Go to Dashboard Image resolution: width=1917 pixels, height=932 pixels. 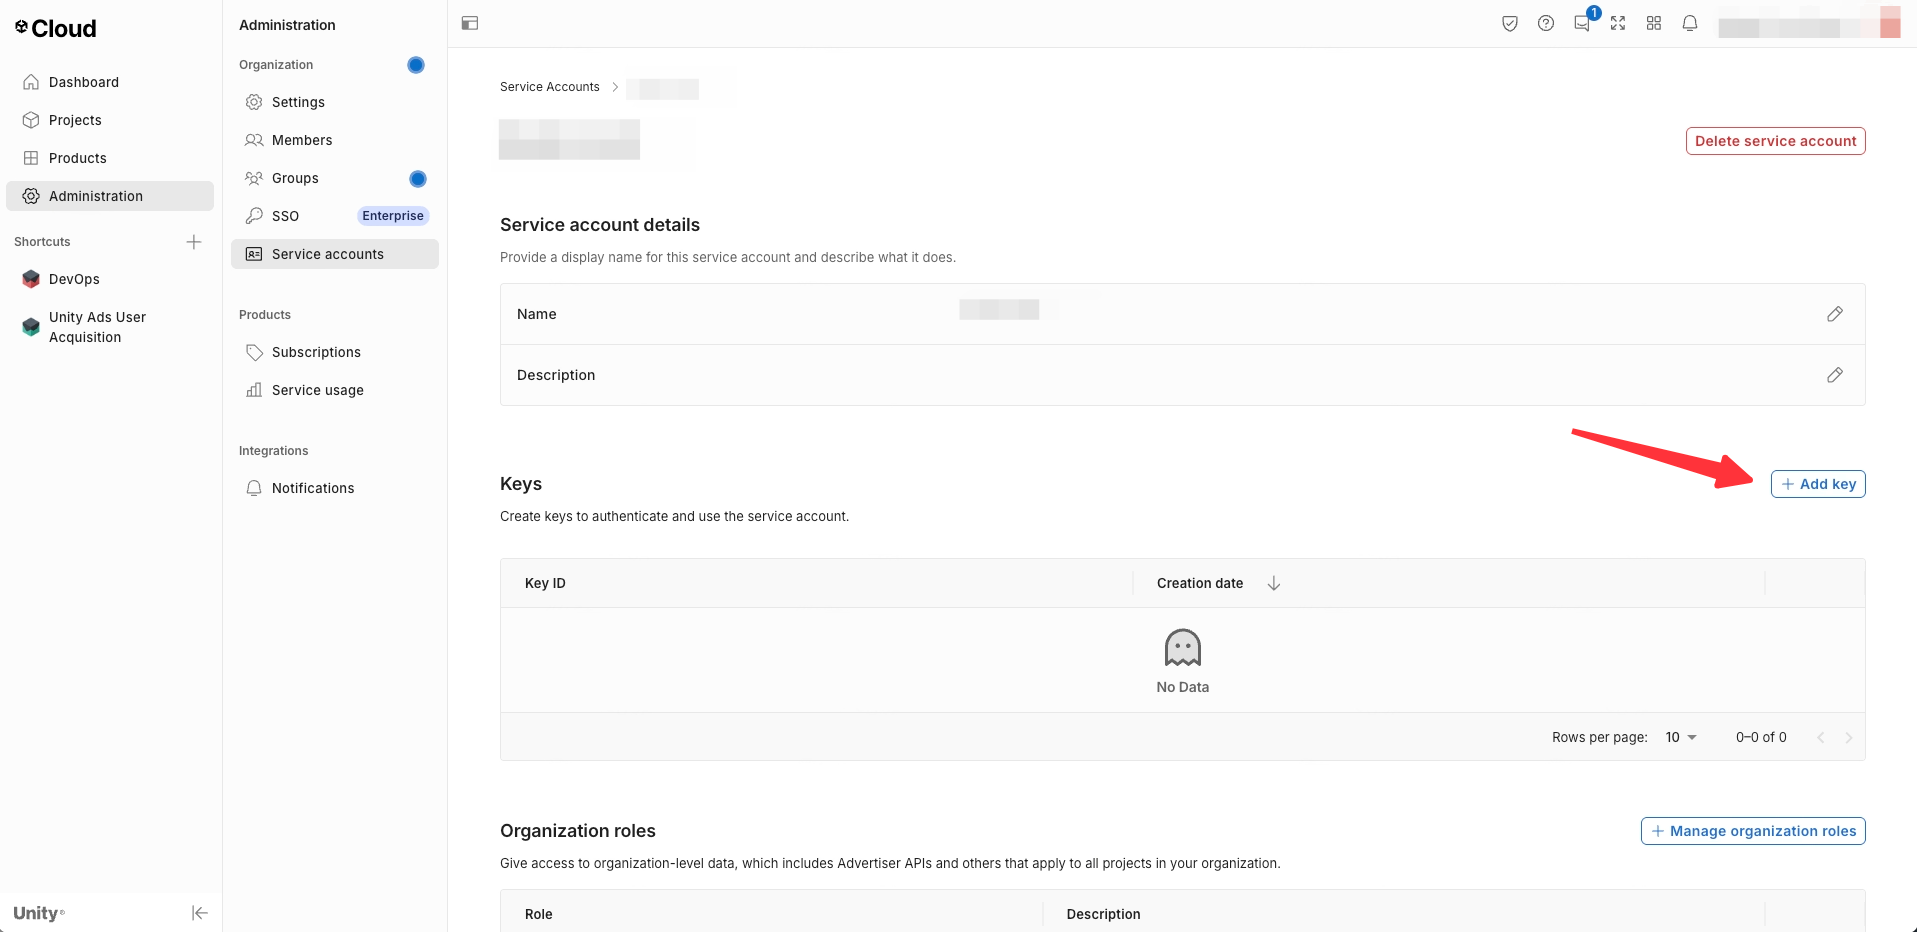(110, 82)
